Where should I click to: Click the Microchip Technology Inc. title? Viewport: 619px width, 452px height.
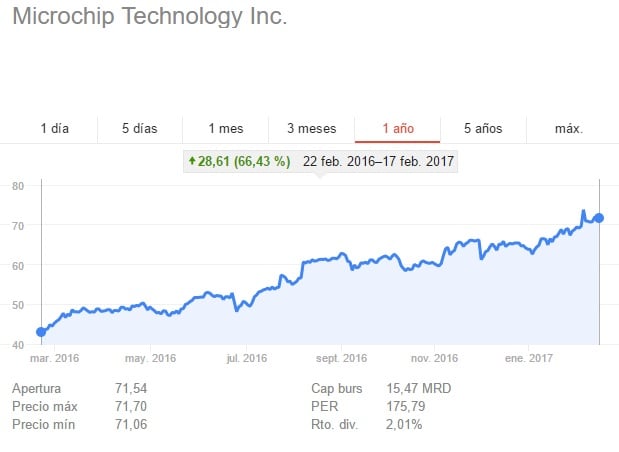(x=150, y=17)
